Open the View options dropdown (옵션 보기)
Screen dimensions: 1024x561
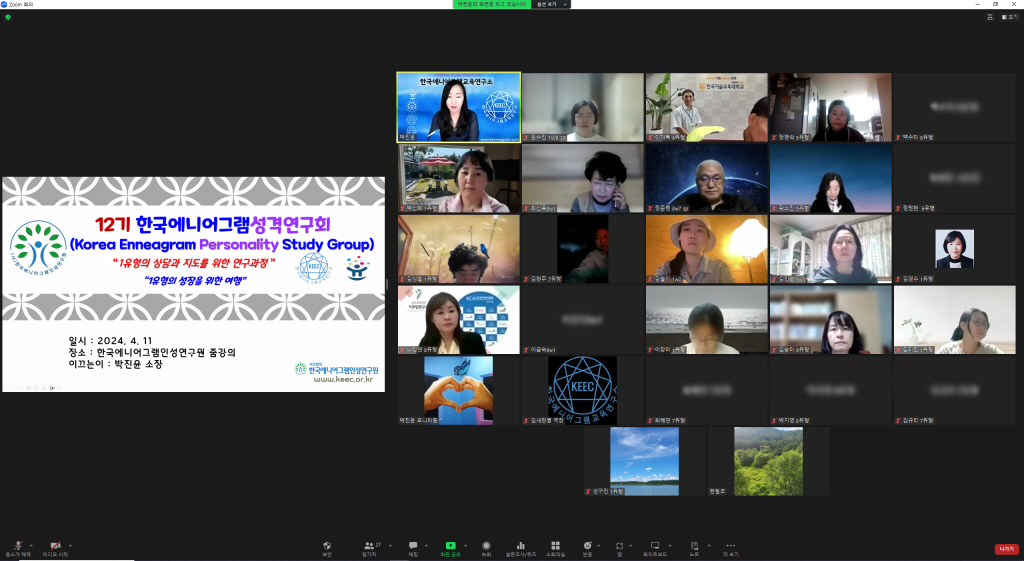[x=551, y=4]
